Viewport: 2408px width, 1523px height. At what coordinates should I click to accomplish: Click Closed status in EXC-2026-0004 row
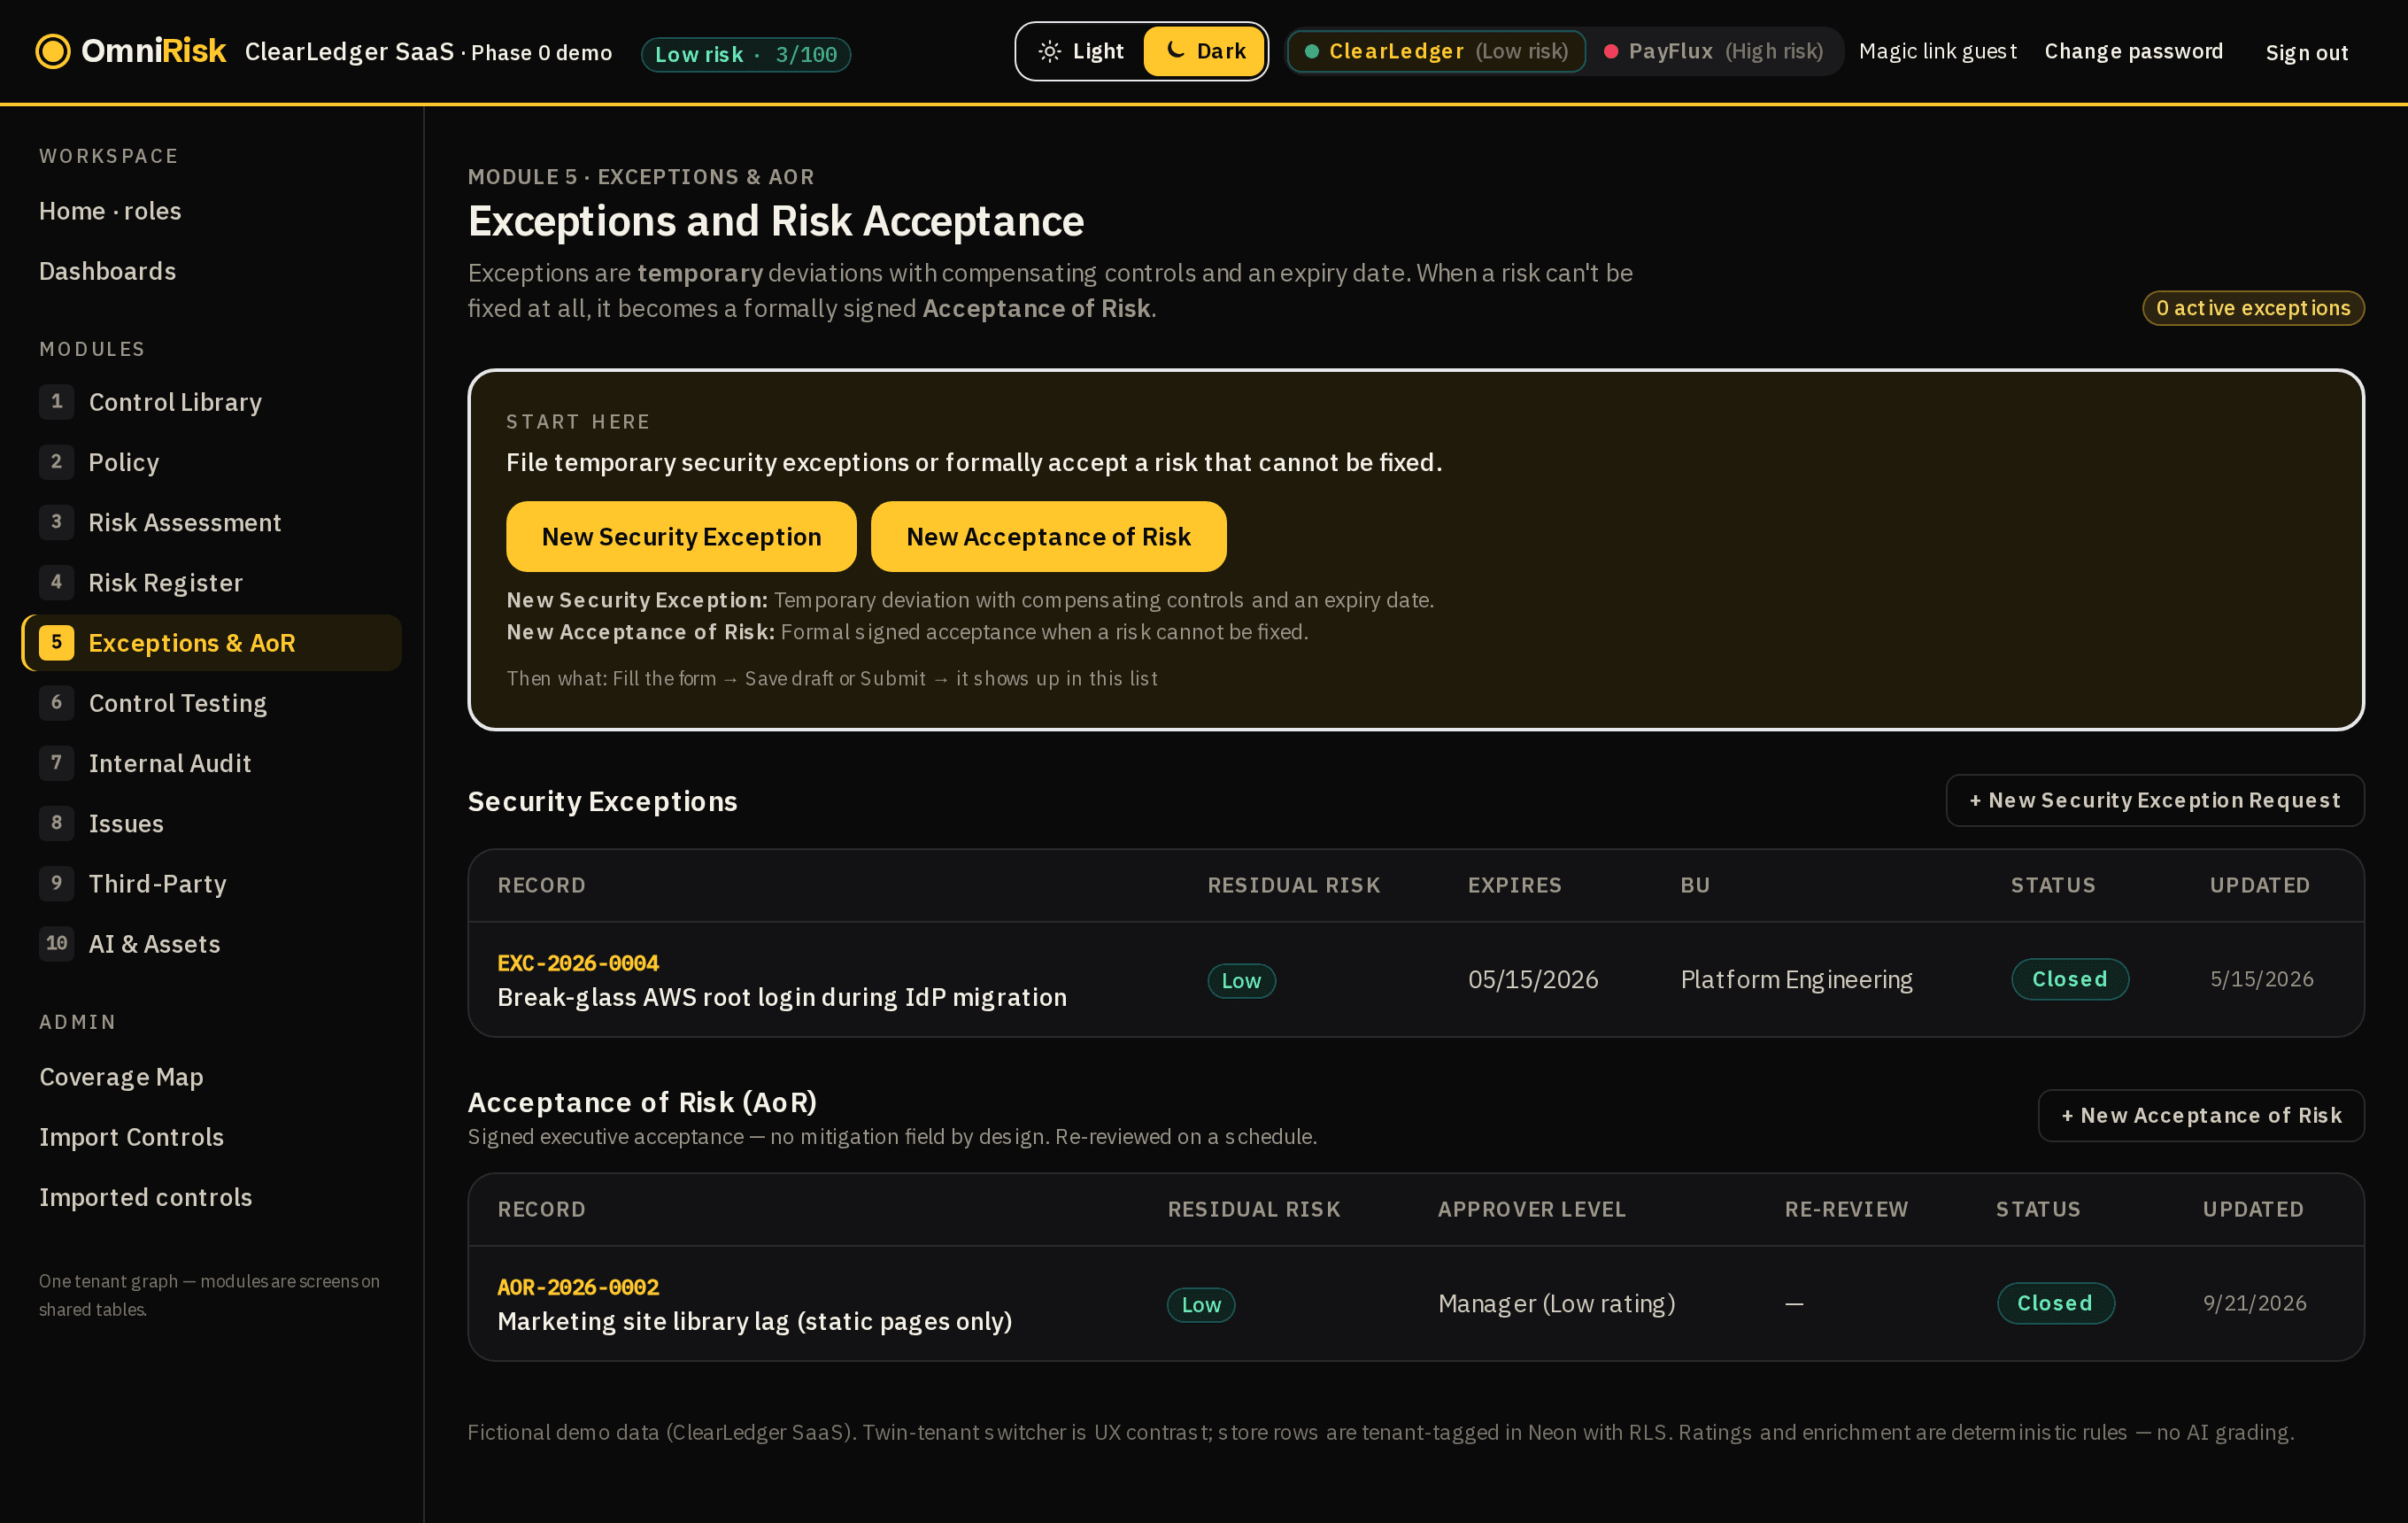tap(2070, 979)
